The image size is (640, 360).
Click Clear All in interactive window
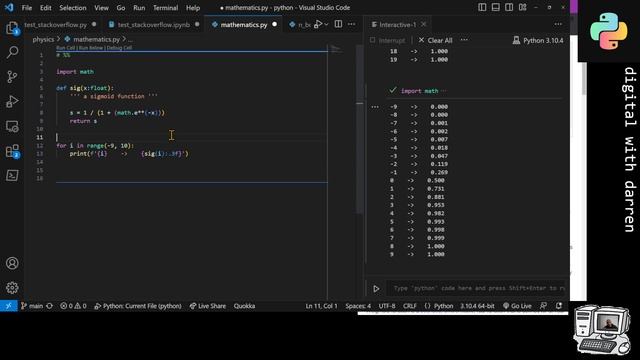[435, 40]
